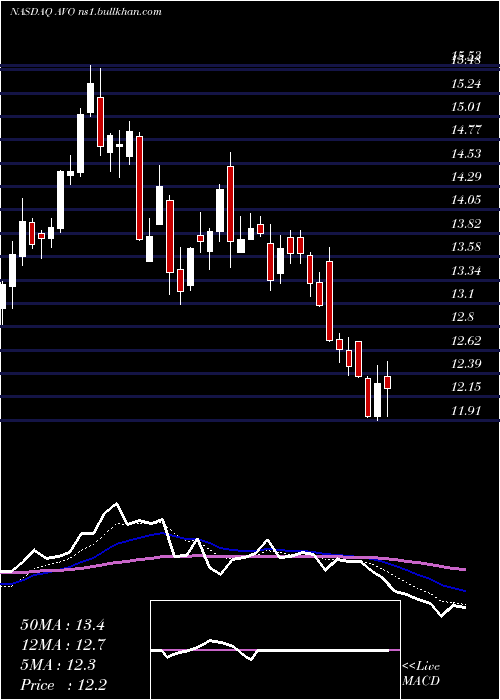
Task: Click the Price : 12.2 label
Action: coord(63,685)
